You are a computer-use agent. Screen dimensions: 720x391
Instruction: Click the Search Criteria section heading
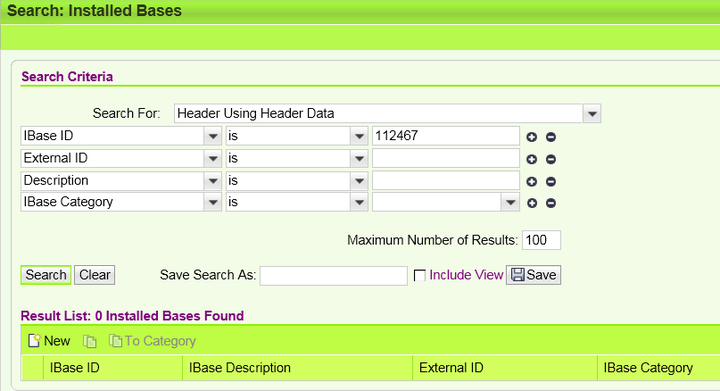click(x=67, y=77)
